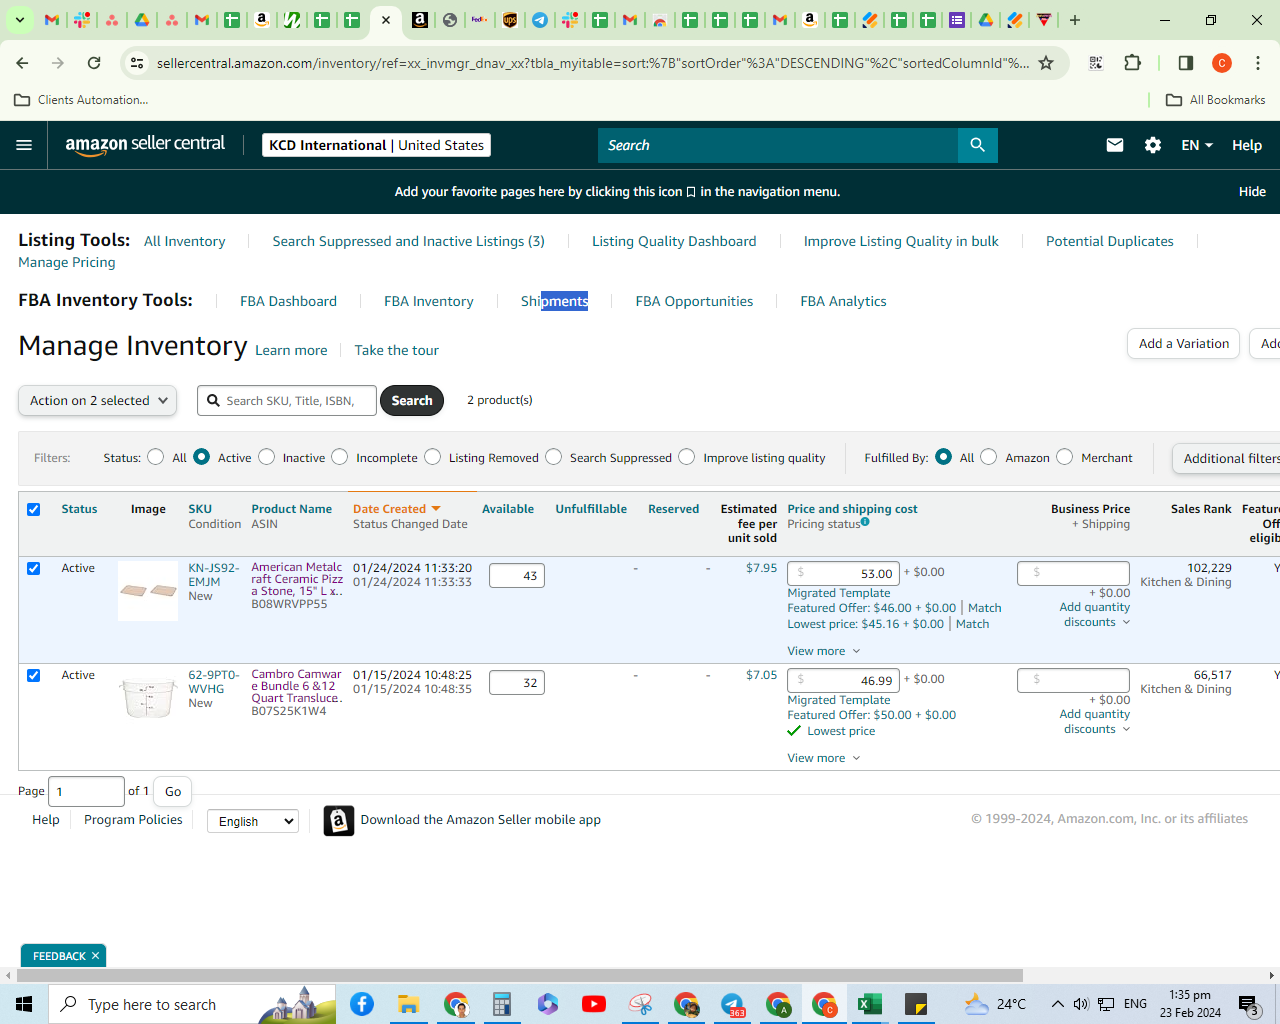Launch Facebook from the taskbar
Image resolution: width=1280 pixels, height=1024 pixels.
pos(362,1004)
